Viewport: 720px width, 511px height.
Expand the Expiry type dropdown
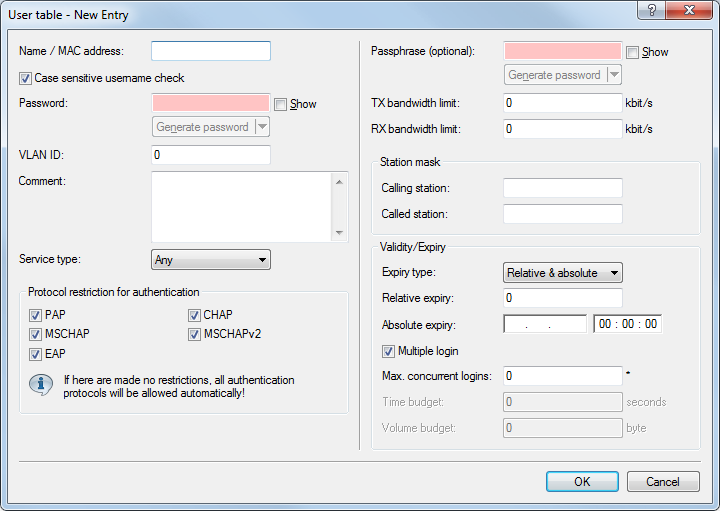pos(562,272)
